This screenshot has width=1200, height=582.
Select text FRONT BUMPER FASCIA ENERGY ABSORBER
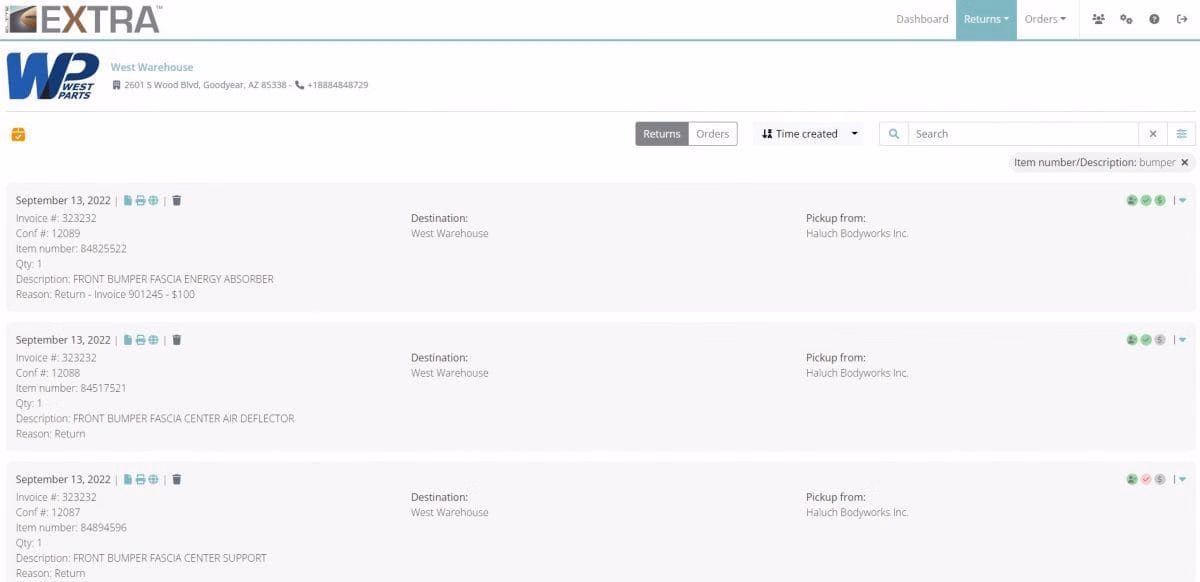pos(173,279)
